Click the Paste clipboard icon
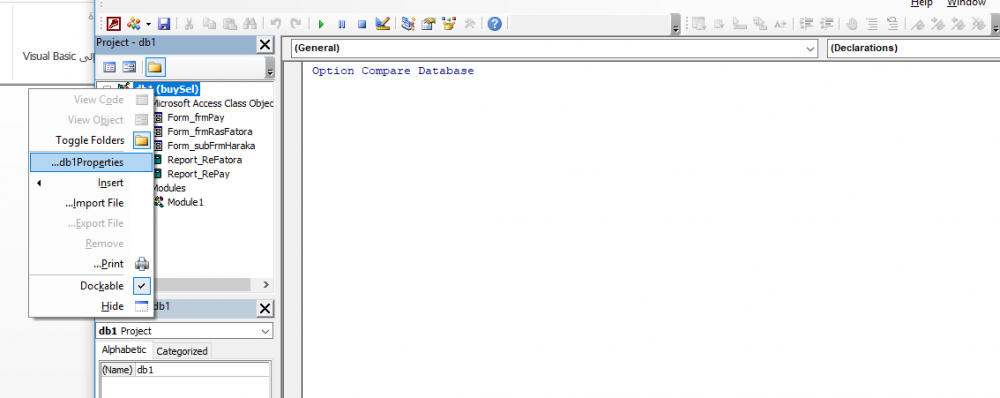Screen dimensions: 1000x398 (230, 24)
